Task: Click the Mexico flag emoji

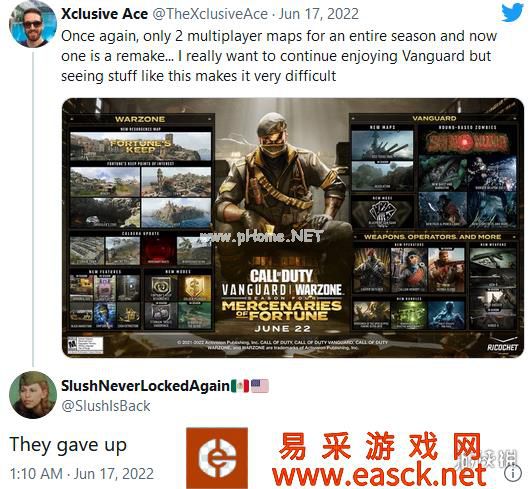Action: (x=240, y=386)
